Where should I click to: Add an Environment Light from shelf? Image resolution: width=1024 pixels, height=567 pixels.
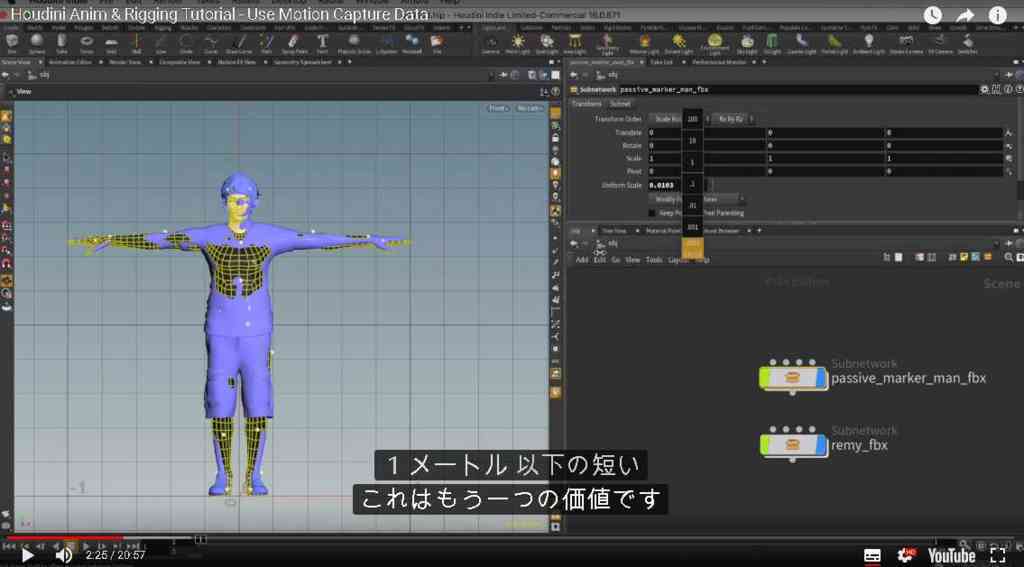714,44
